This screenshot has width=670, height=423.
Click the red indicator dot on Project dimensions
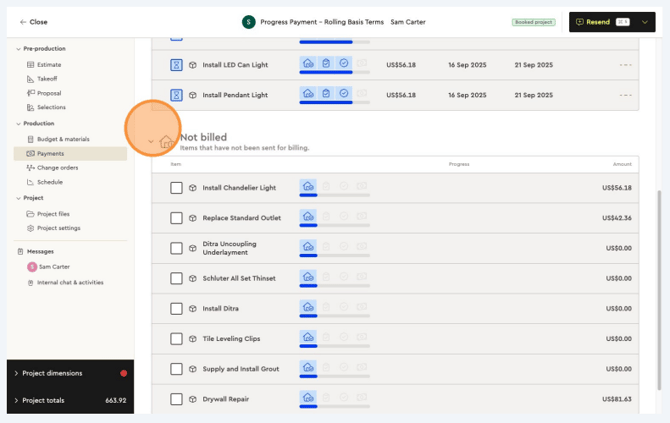point(124,373)
